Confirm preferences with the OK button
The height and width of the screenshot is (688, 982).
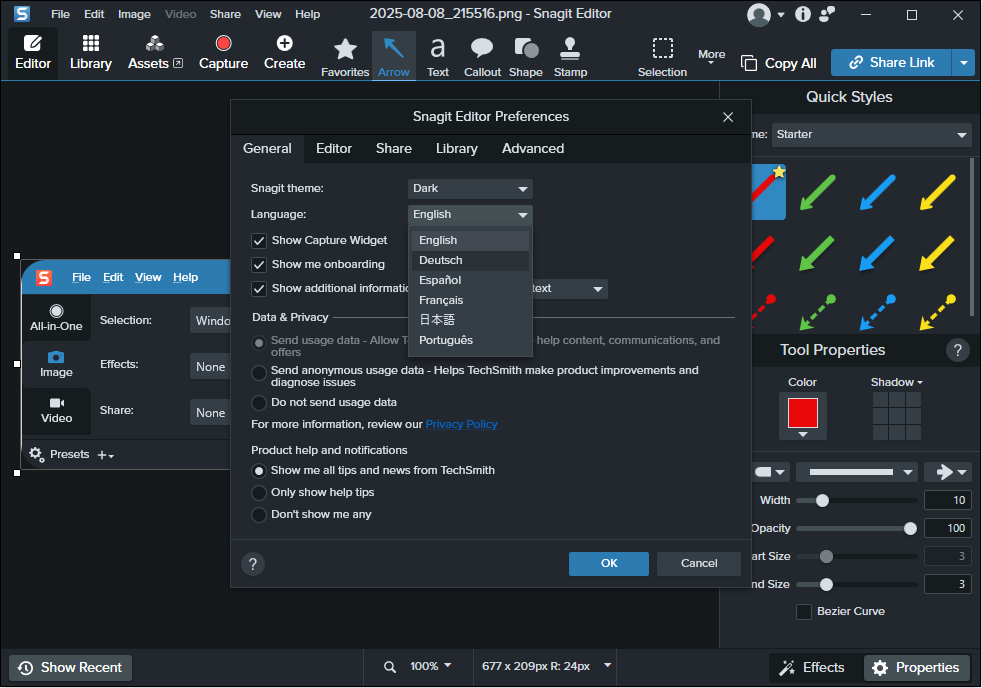609,564
